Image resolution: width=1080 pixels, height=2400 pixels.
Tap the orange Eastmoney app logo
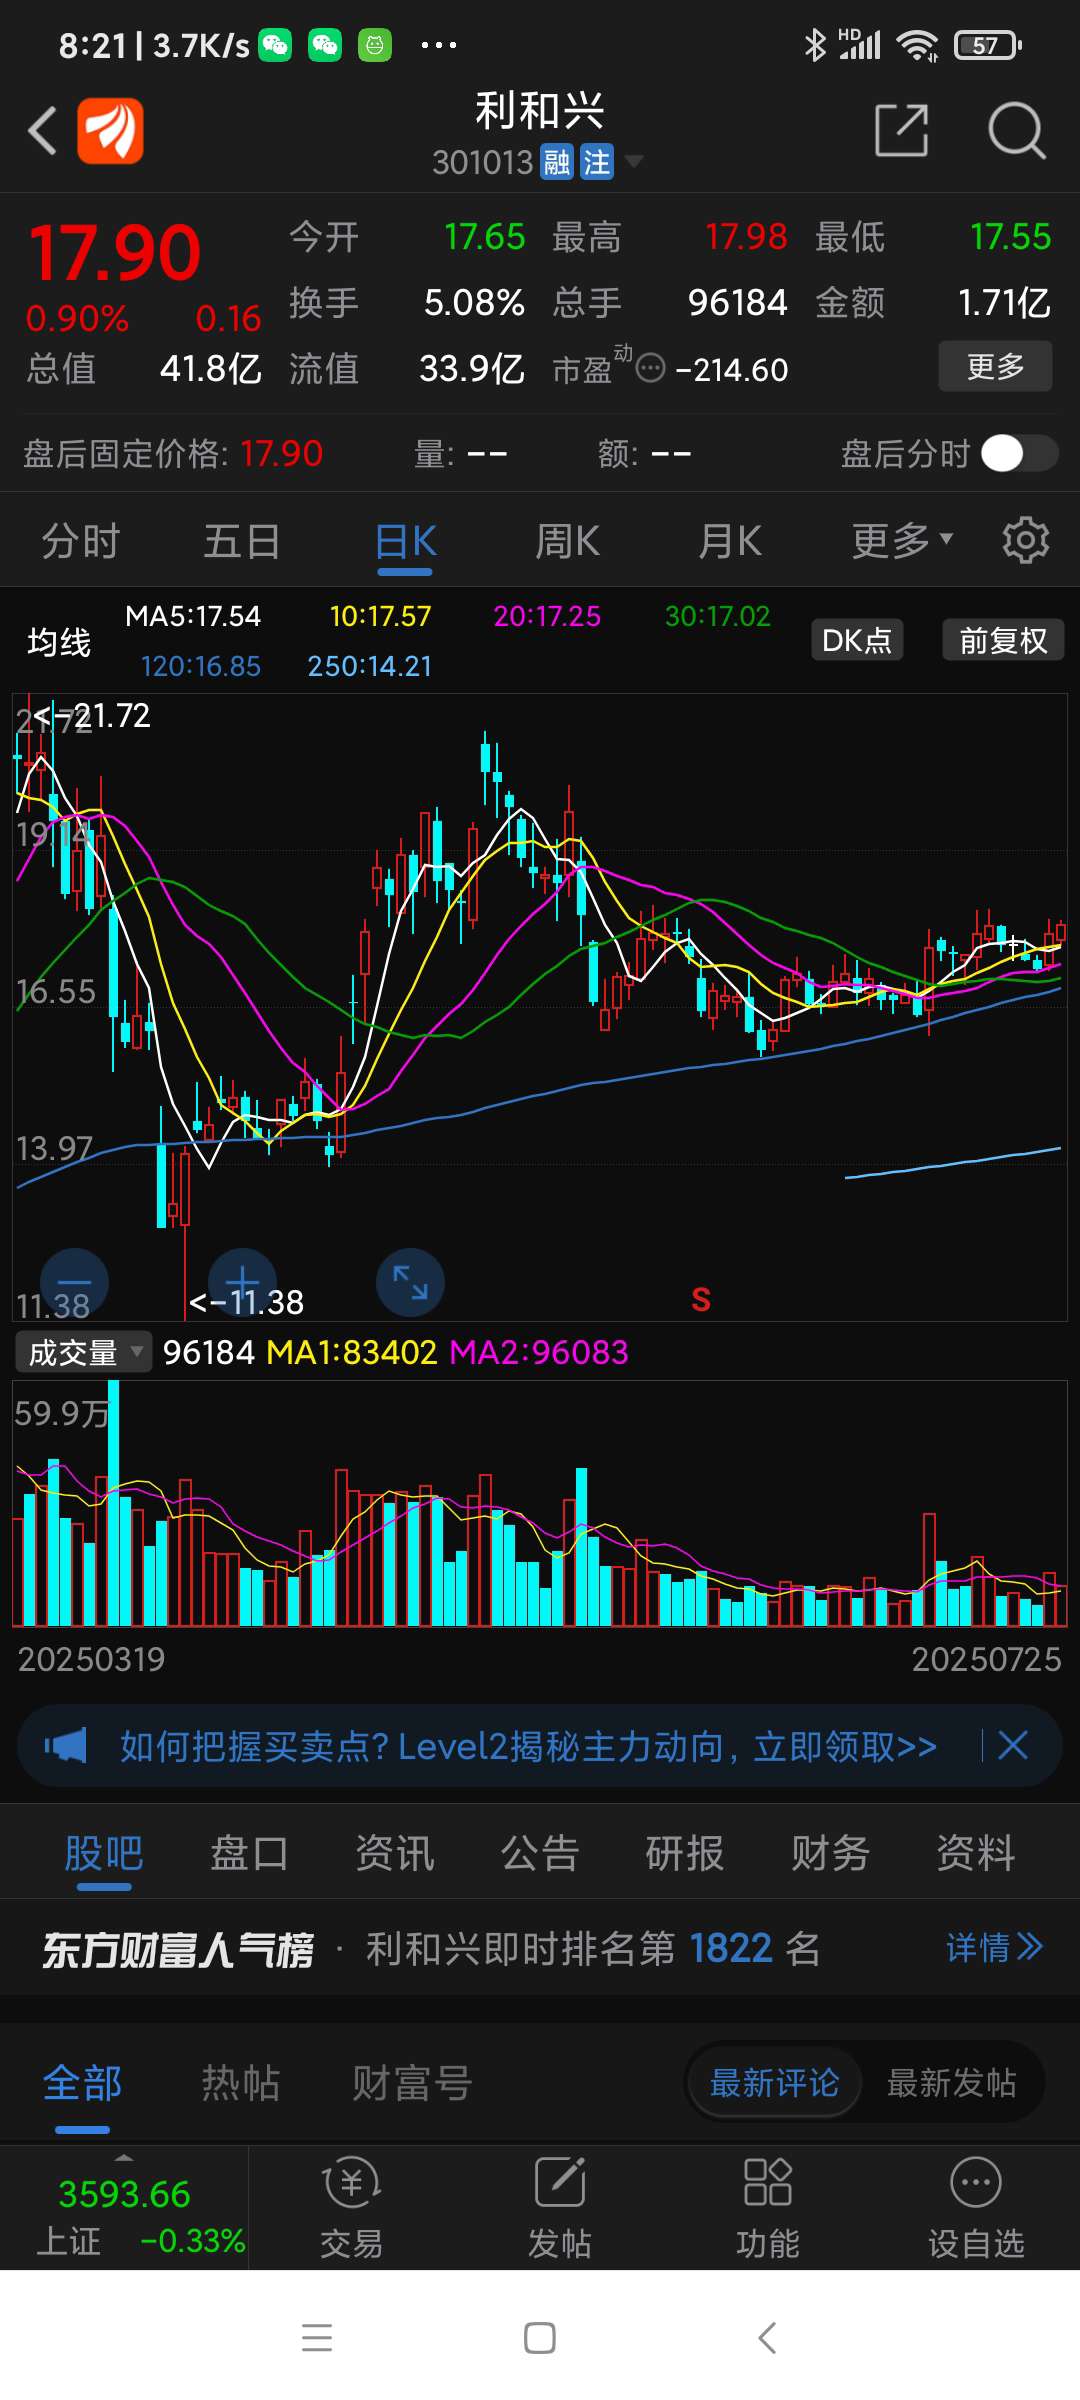[110, 130]
